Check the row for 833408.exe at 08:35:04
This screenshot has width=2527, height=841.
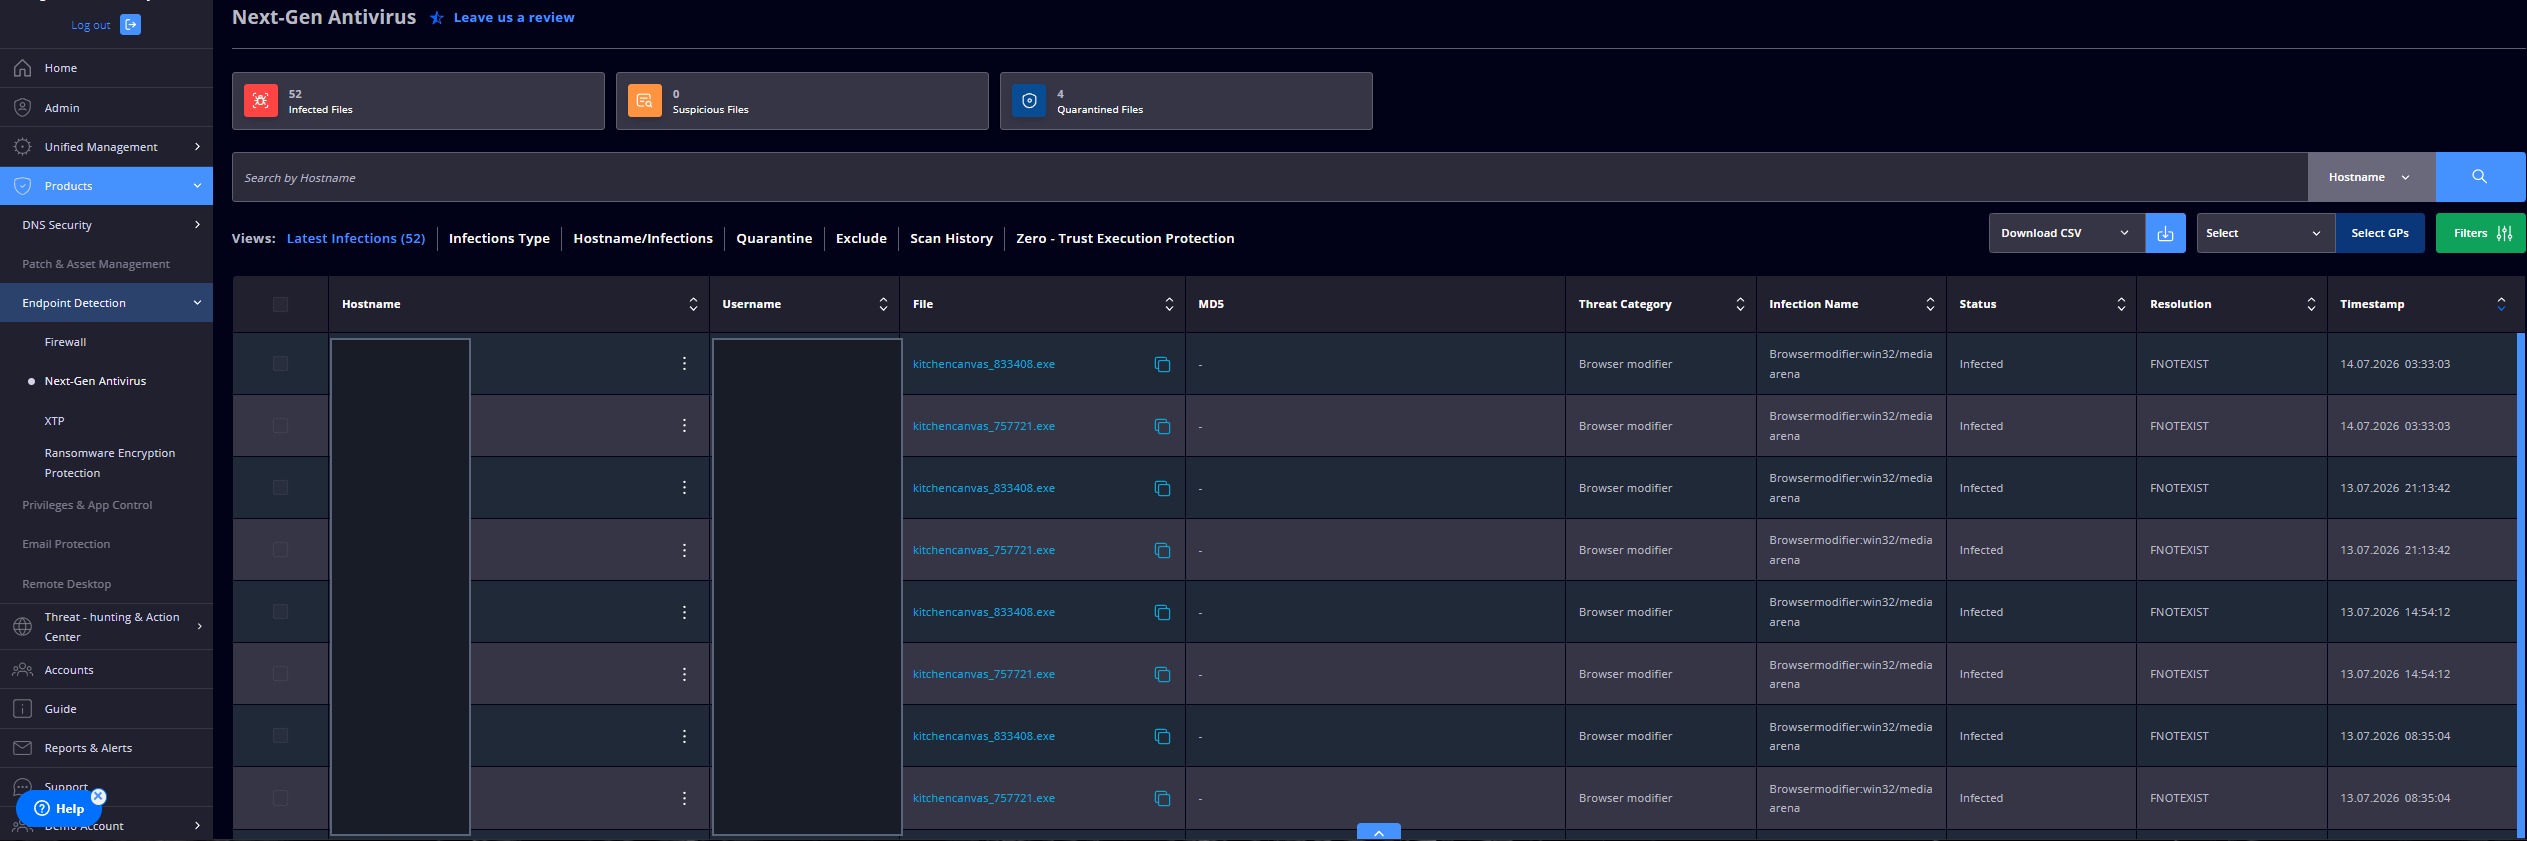(280, 736)
